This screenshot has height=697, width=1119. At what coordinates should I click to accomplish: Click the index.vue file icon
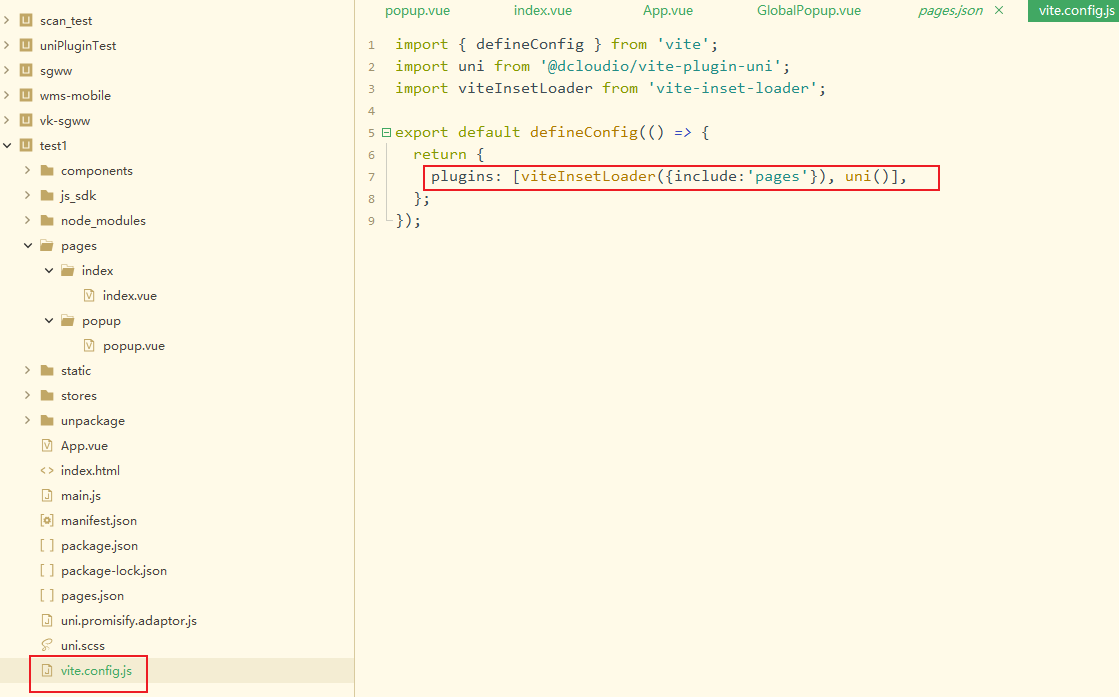[x=89, y=295]
